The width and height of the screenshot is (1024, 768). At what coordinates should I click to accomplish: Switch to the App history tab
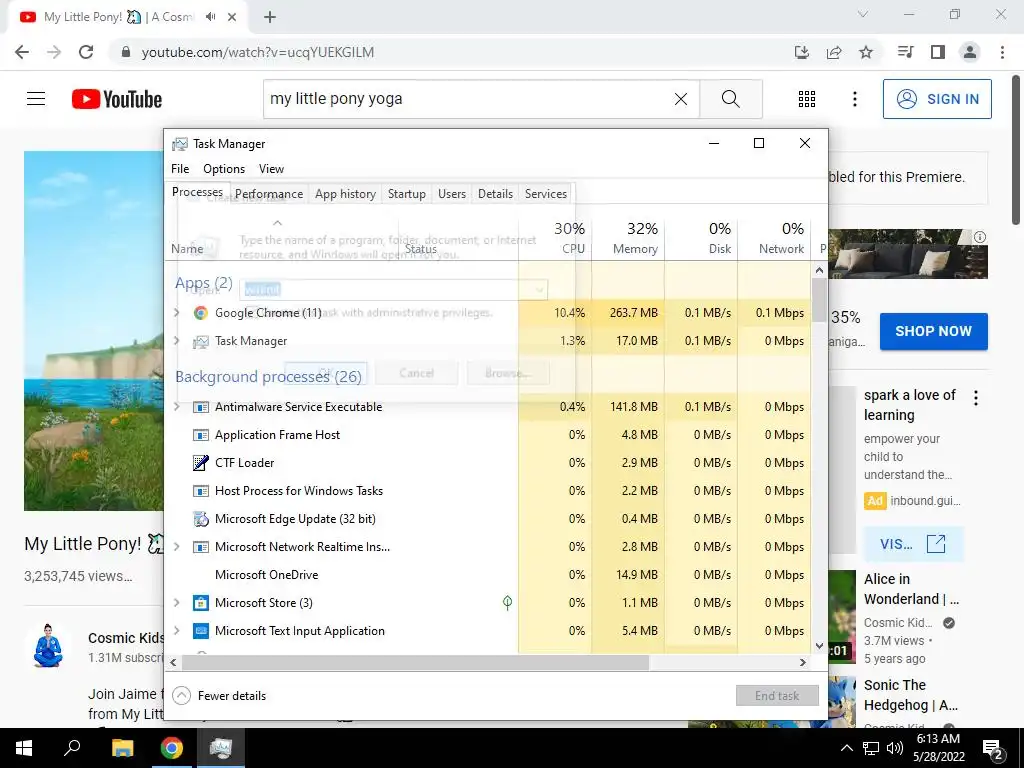click(x=345, y=194)
